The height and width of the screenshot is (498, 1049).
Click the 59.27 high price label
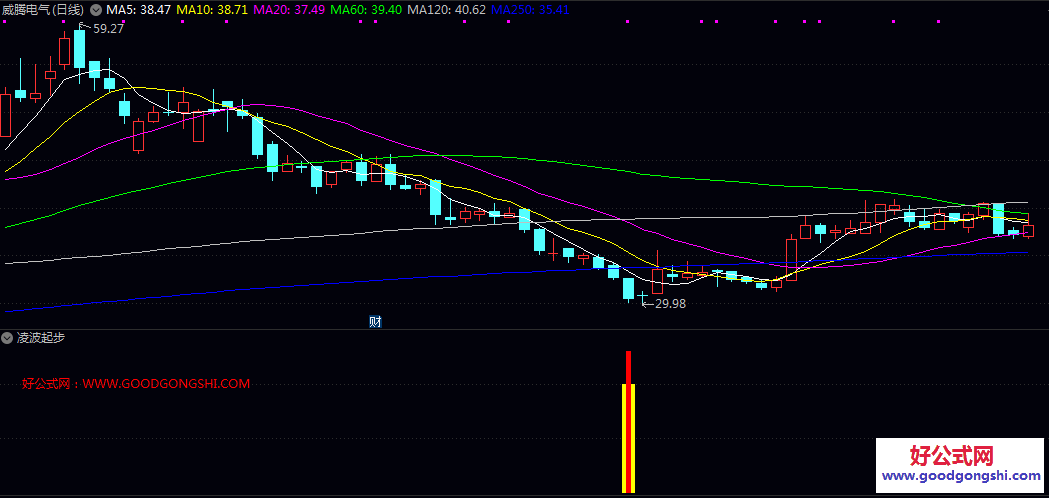(108, 29)
